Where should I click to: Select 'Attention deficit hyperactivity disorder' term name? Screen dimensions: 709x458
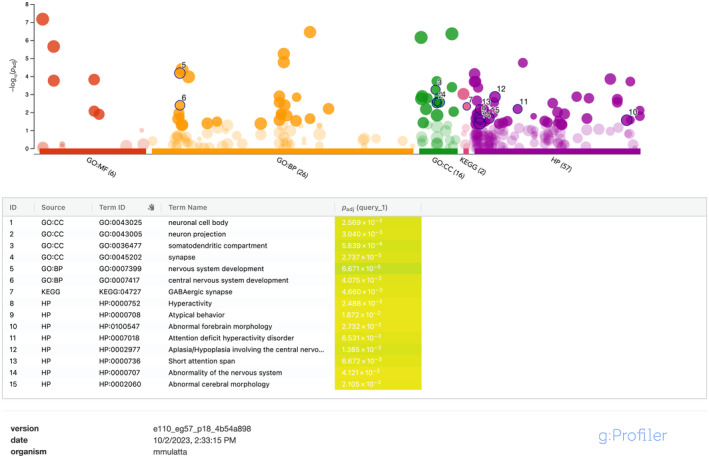click(x=231, y=338)
